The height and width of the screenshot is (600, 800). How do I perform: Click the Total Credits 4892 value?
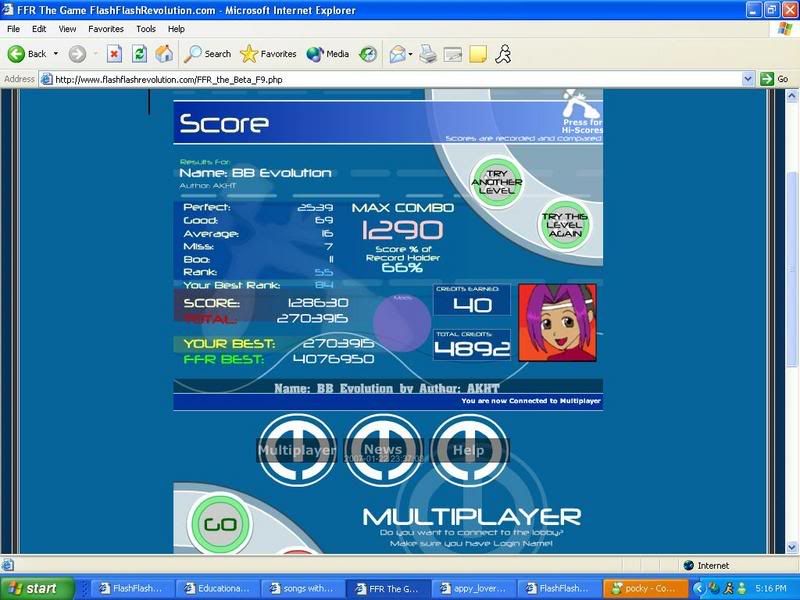pos(472,348)
